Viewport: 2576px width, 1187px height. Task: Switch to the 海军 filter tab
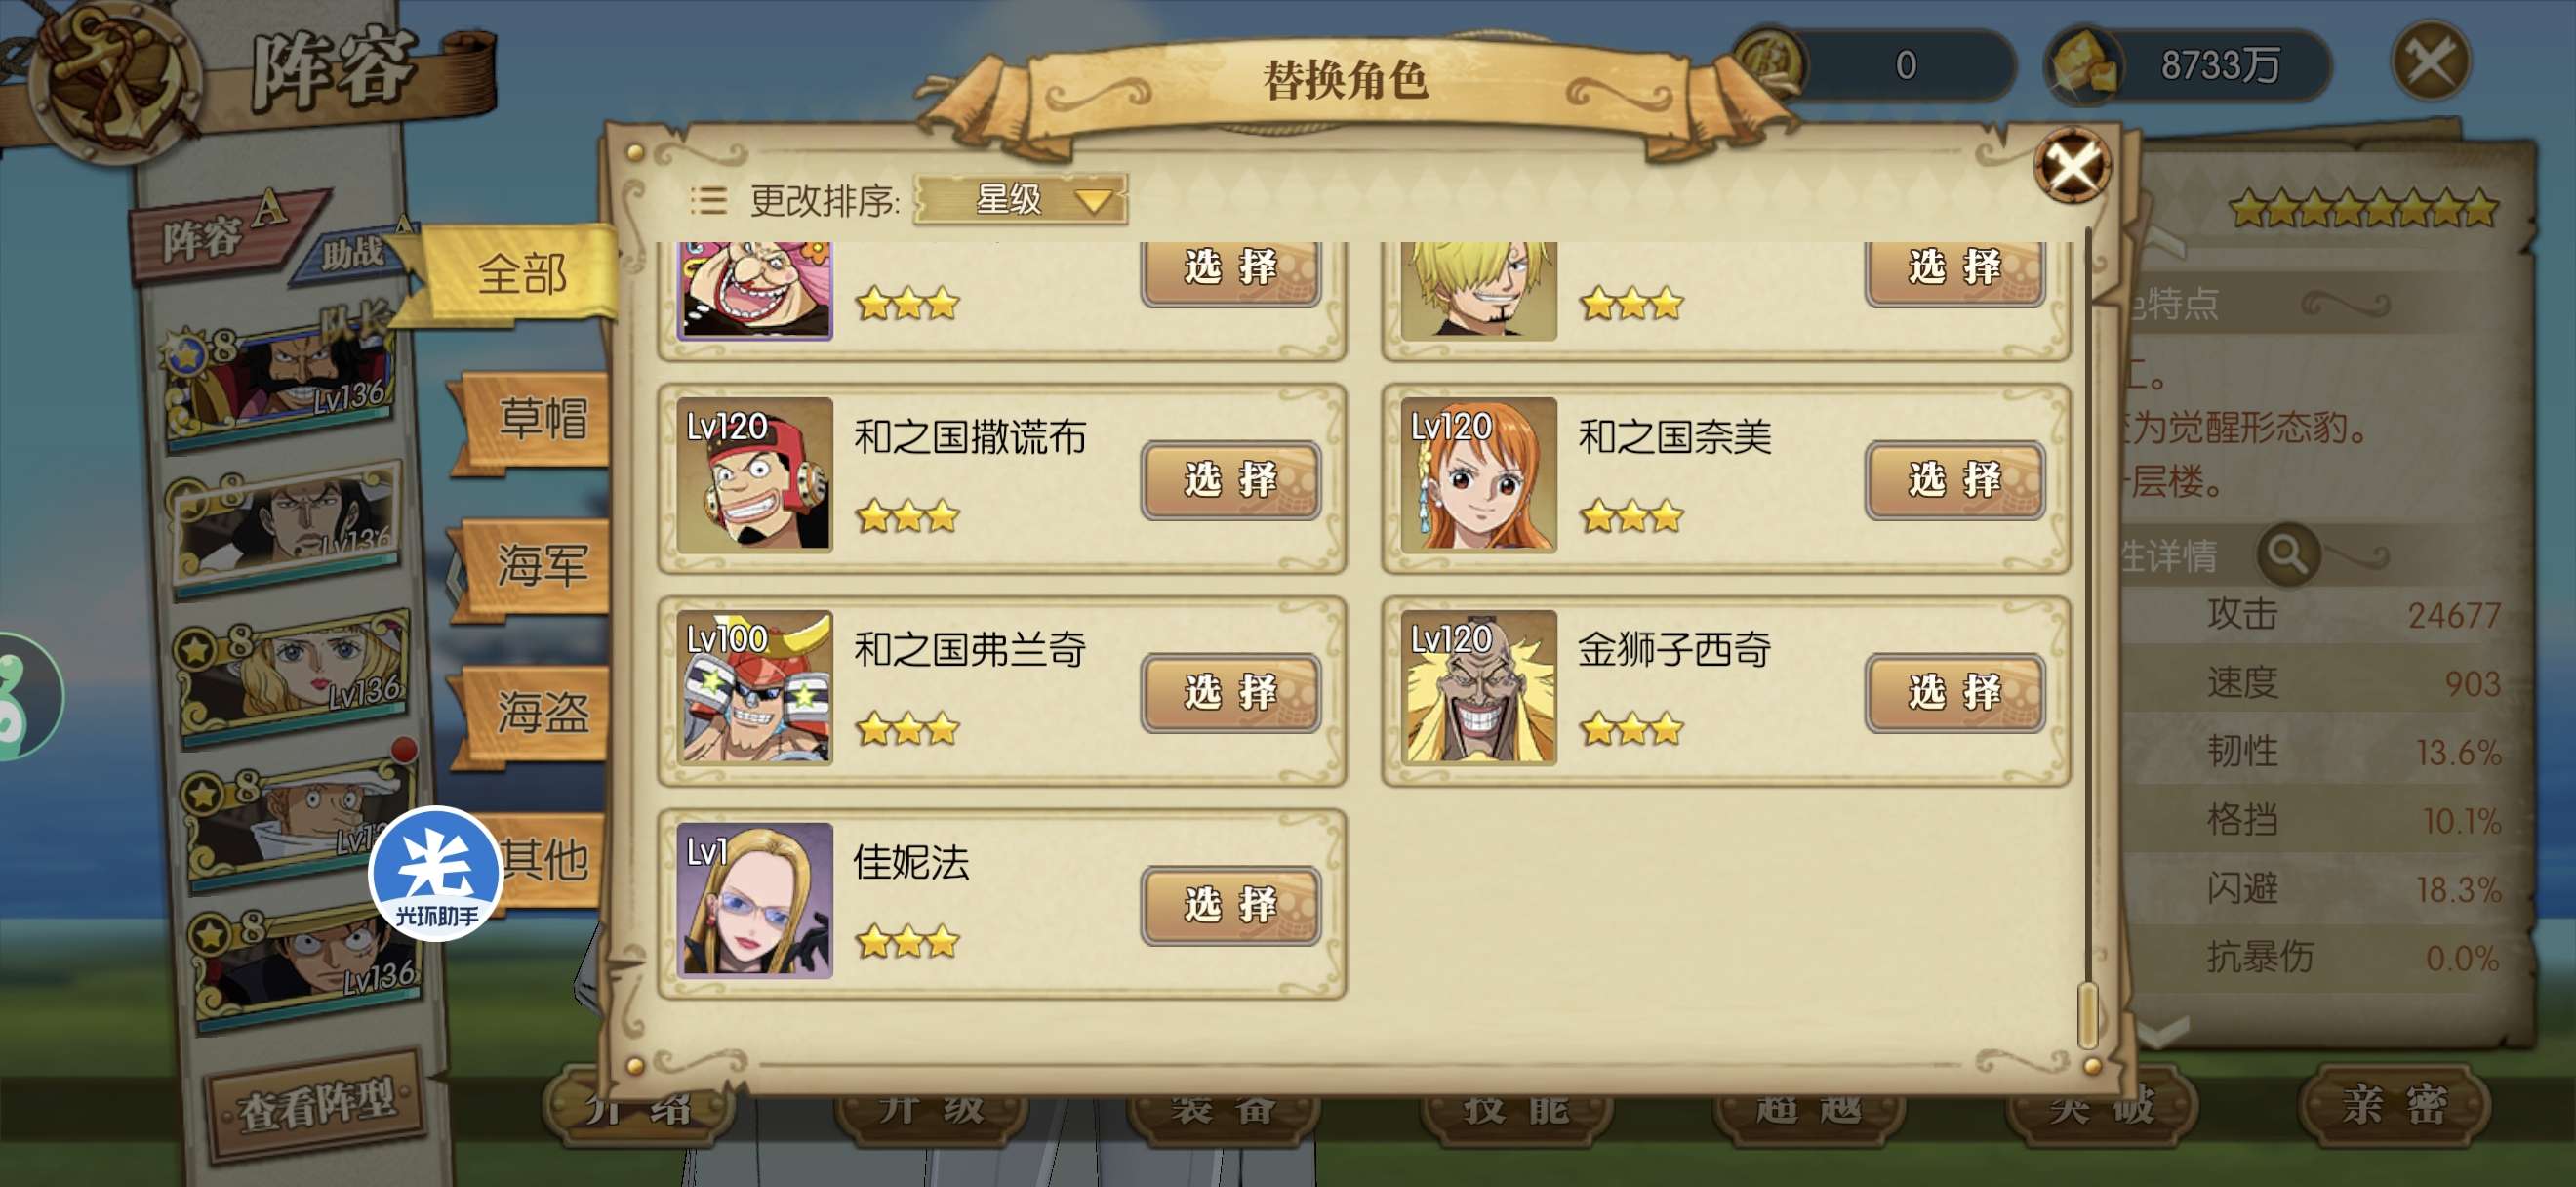pos(535,565)
